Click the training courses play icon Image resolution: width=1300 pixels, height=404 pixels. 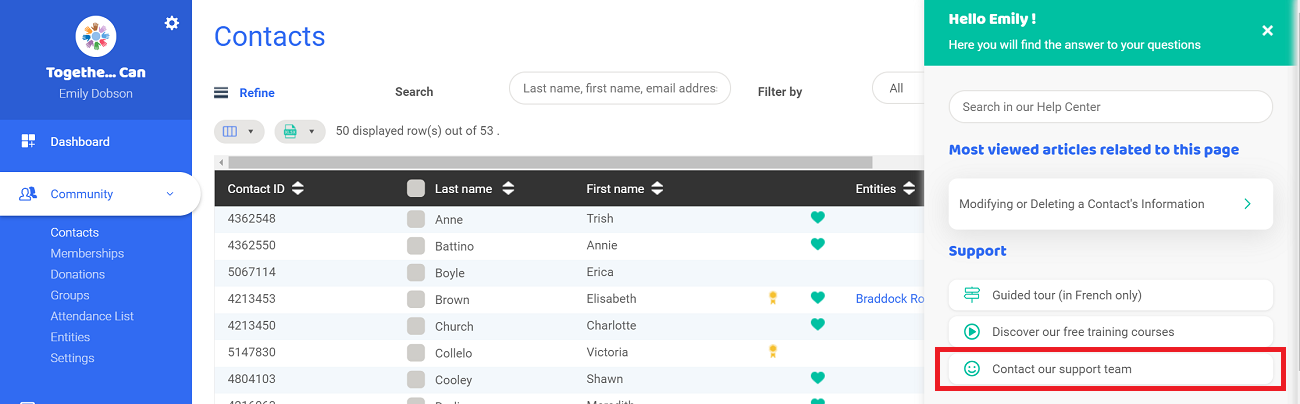coord(972,332)
